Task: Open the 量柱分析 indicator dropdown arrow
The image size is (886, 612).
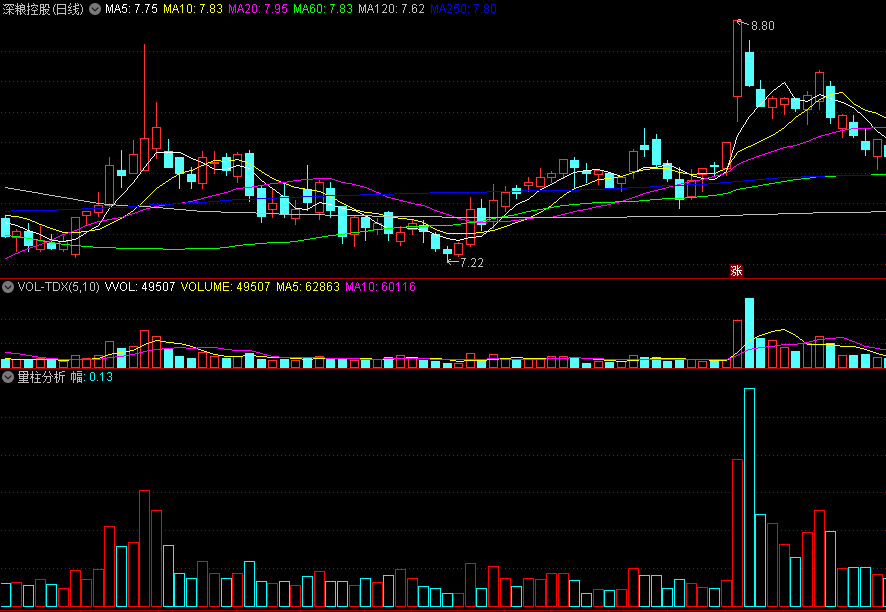Action: (x=8, y=377)
